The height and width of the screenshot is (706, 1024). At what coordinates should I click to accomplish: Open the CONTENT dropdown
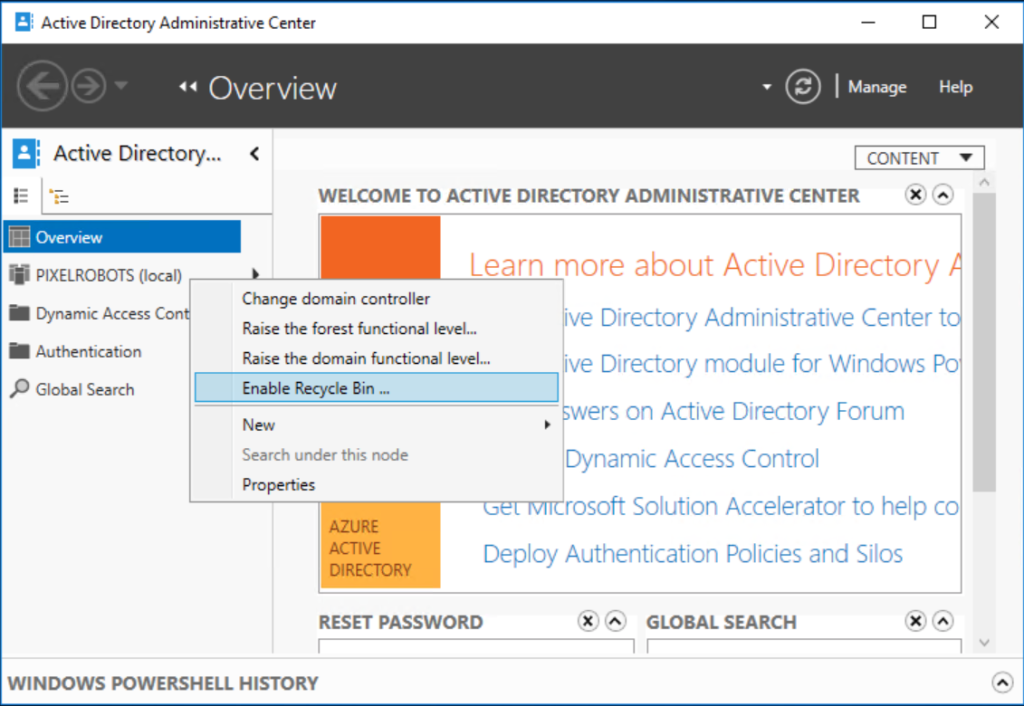918,157
